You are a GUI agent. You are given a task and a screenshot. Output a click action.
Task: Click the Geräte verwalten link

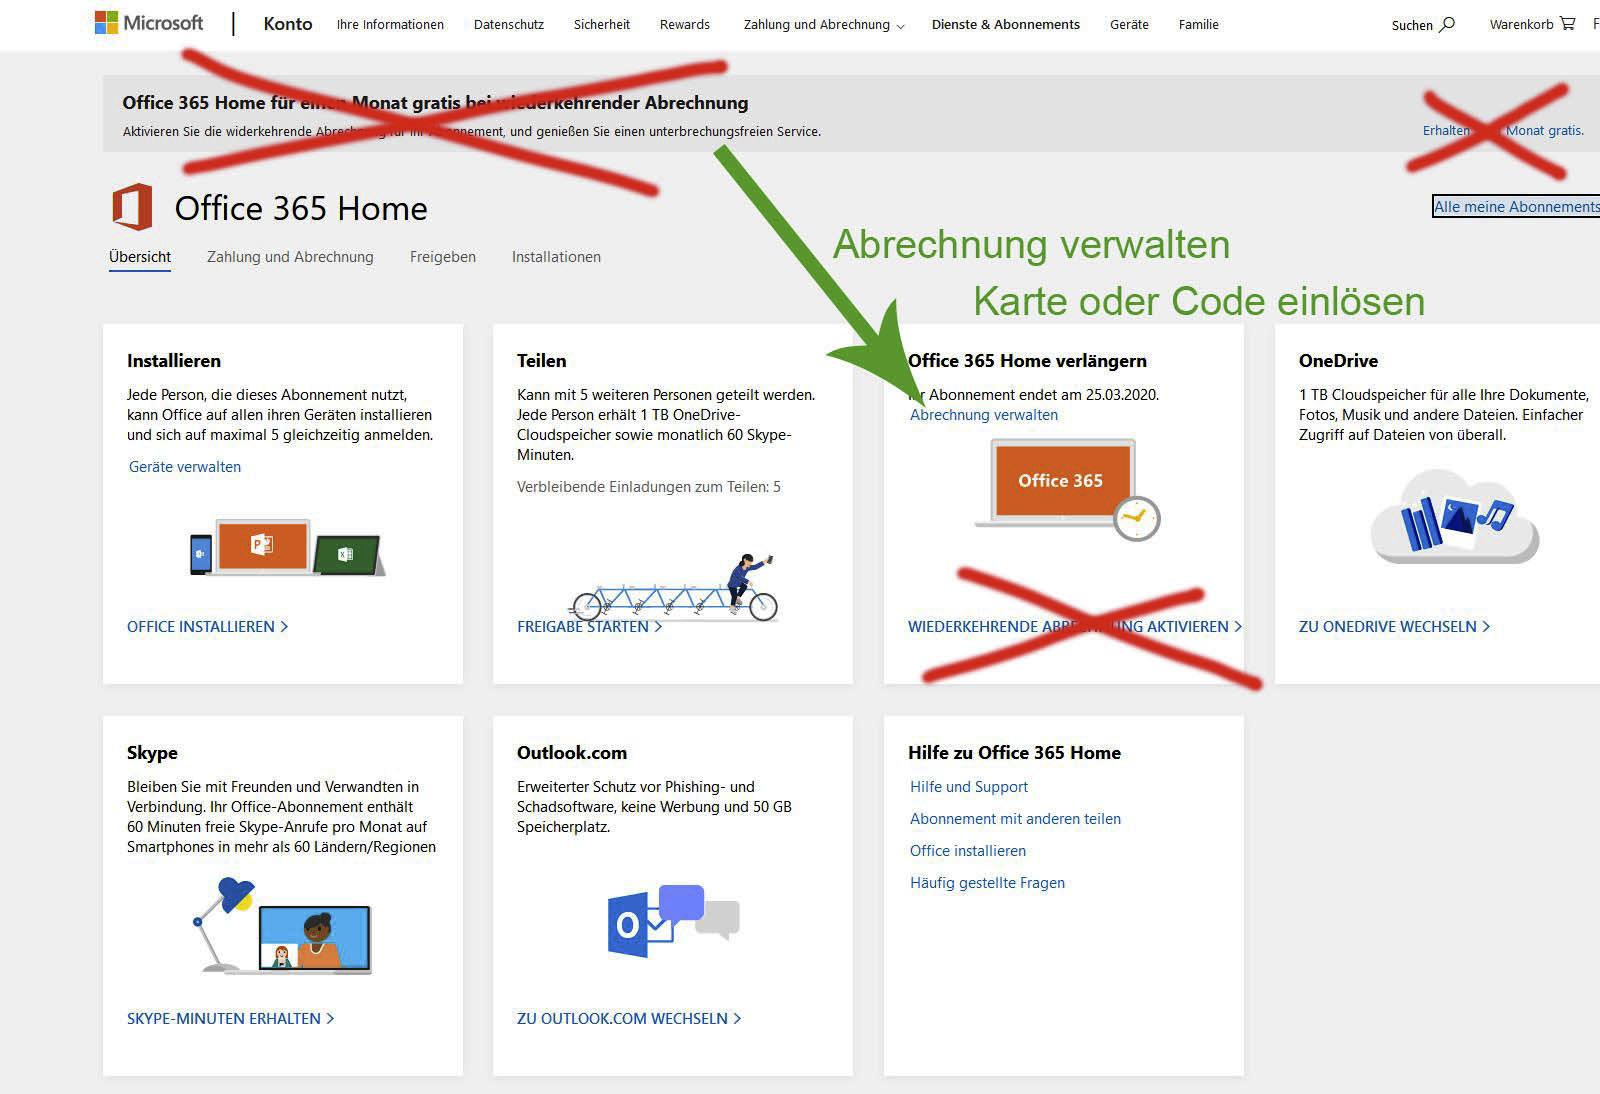(x=185, y=467)
